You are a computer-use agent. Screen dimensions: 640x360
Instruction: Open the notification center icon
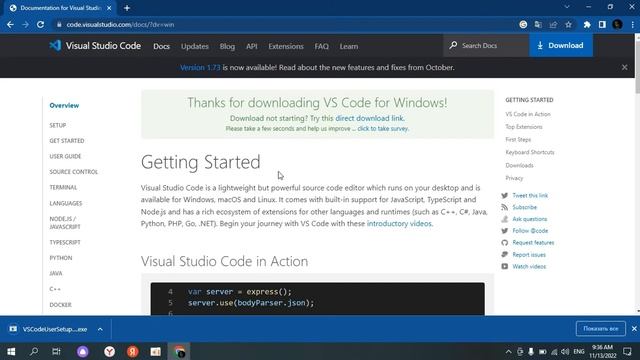(x=627, y=351)
